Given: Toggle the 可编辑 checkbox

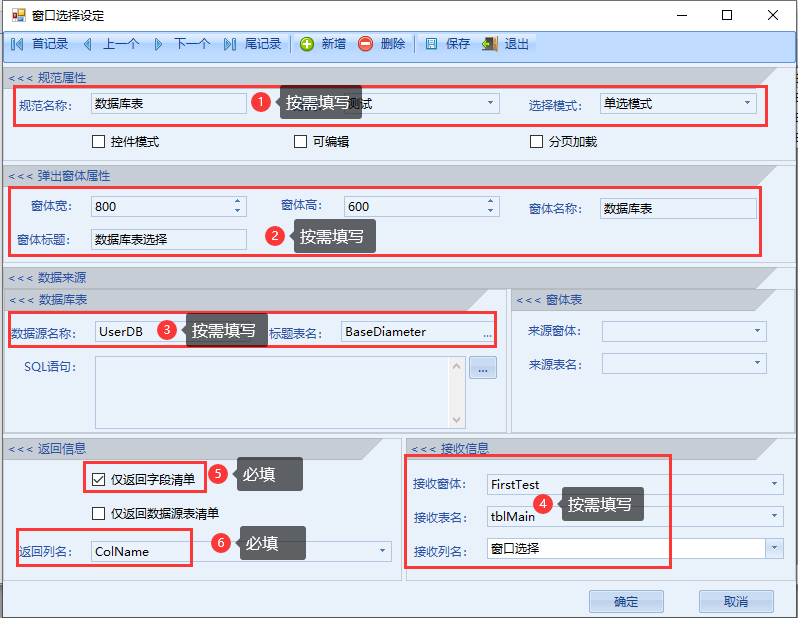Looking at the screenshot, I should pos(300,142).
